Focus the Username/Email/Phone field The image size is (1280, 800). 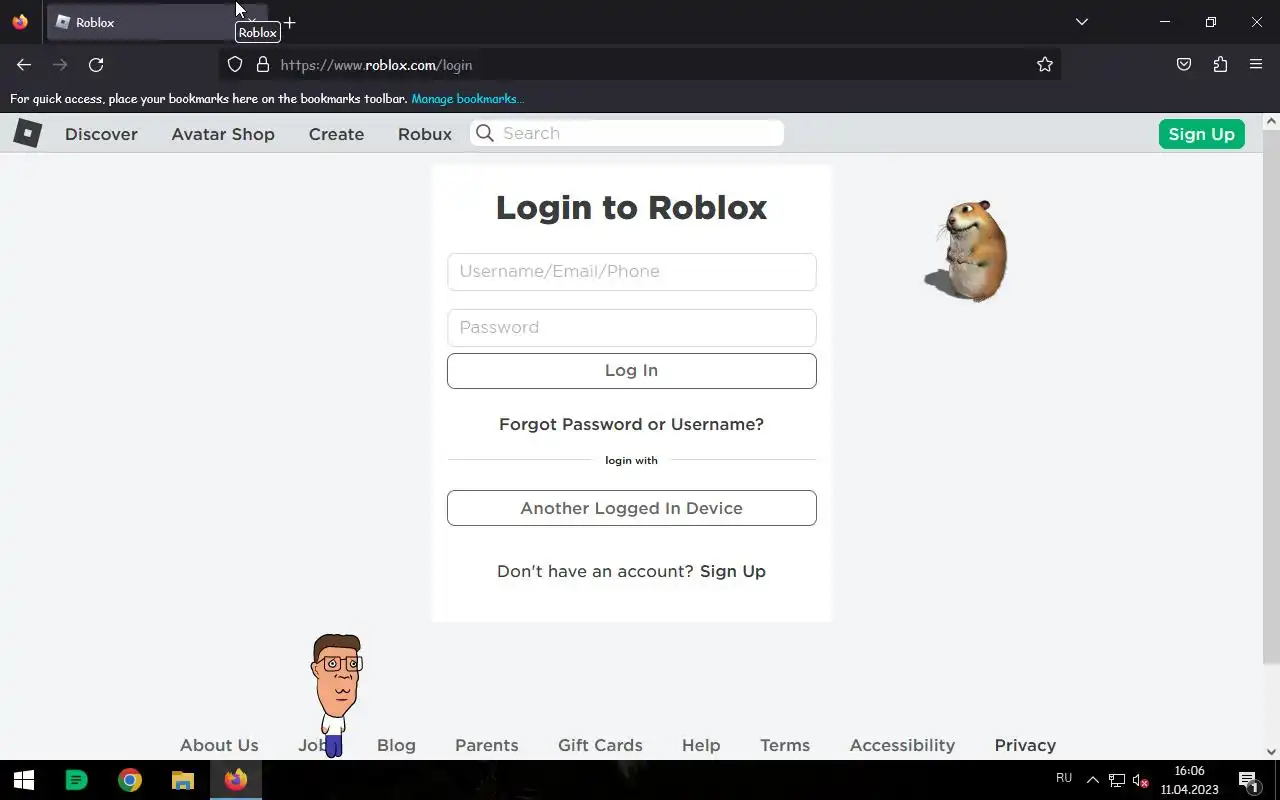tap(632, 272)
